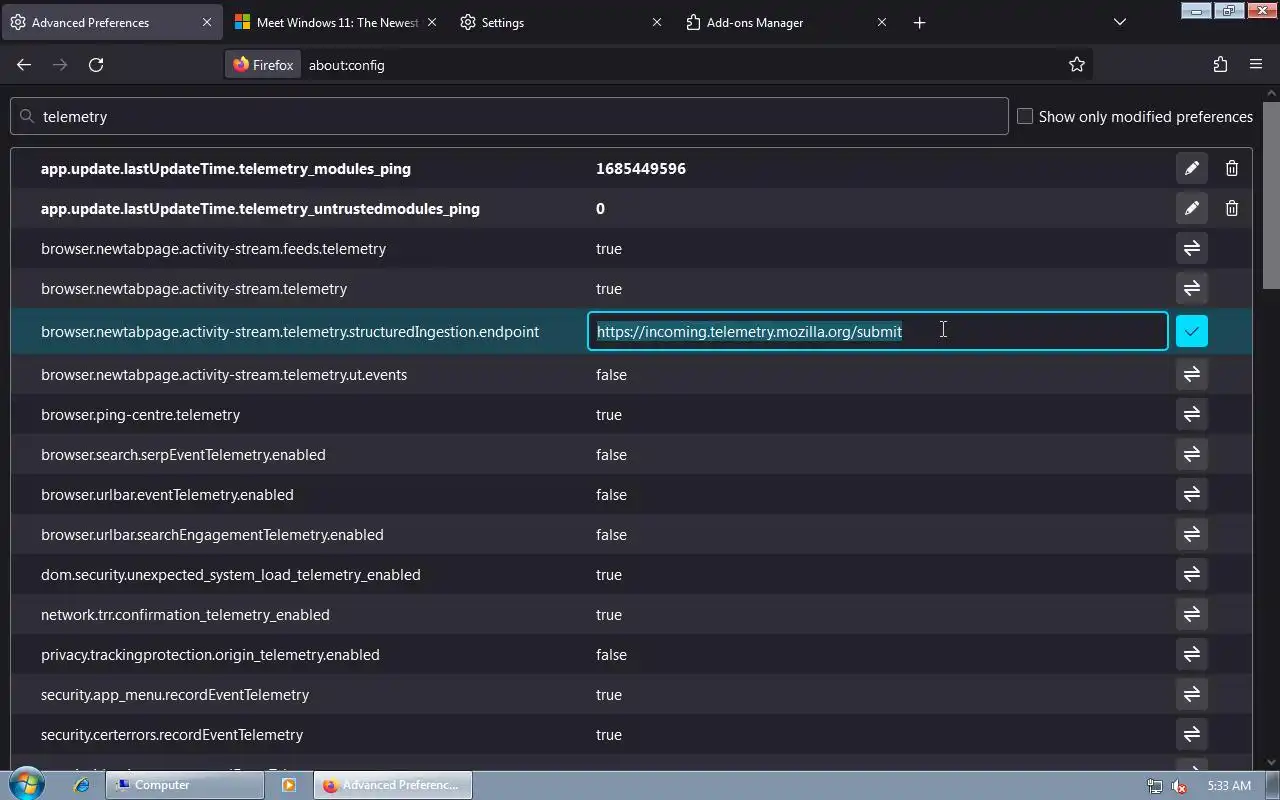Click the telemetry search preference field
The width and height of the screenshot is (1280, 800).
[x=509, y=116]
